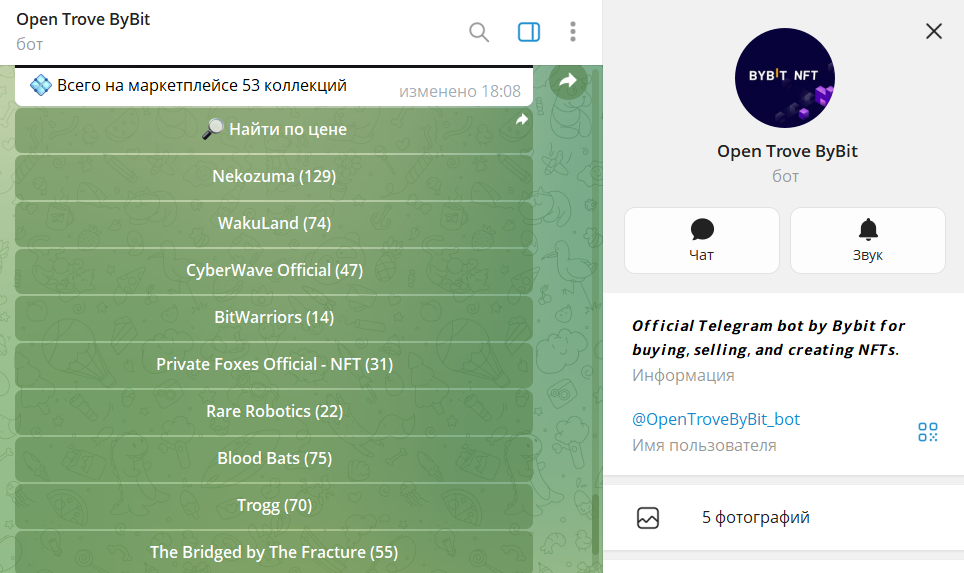Click the изменено 18:08 timestamp

click(459, 92)
